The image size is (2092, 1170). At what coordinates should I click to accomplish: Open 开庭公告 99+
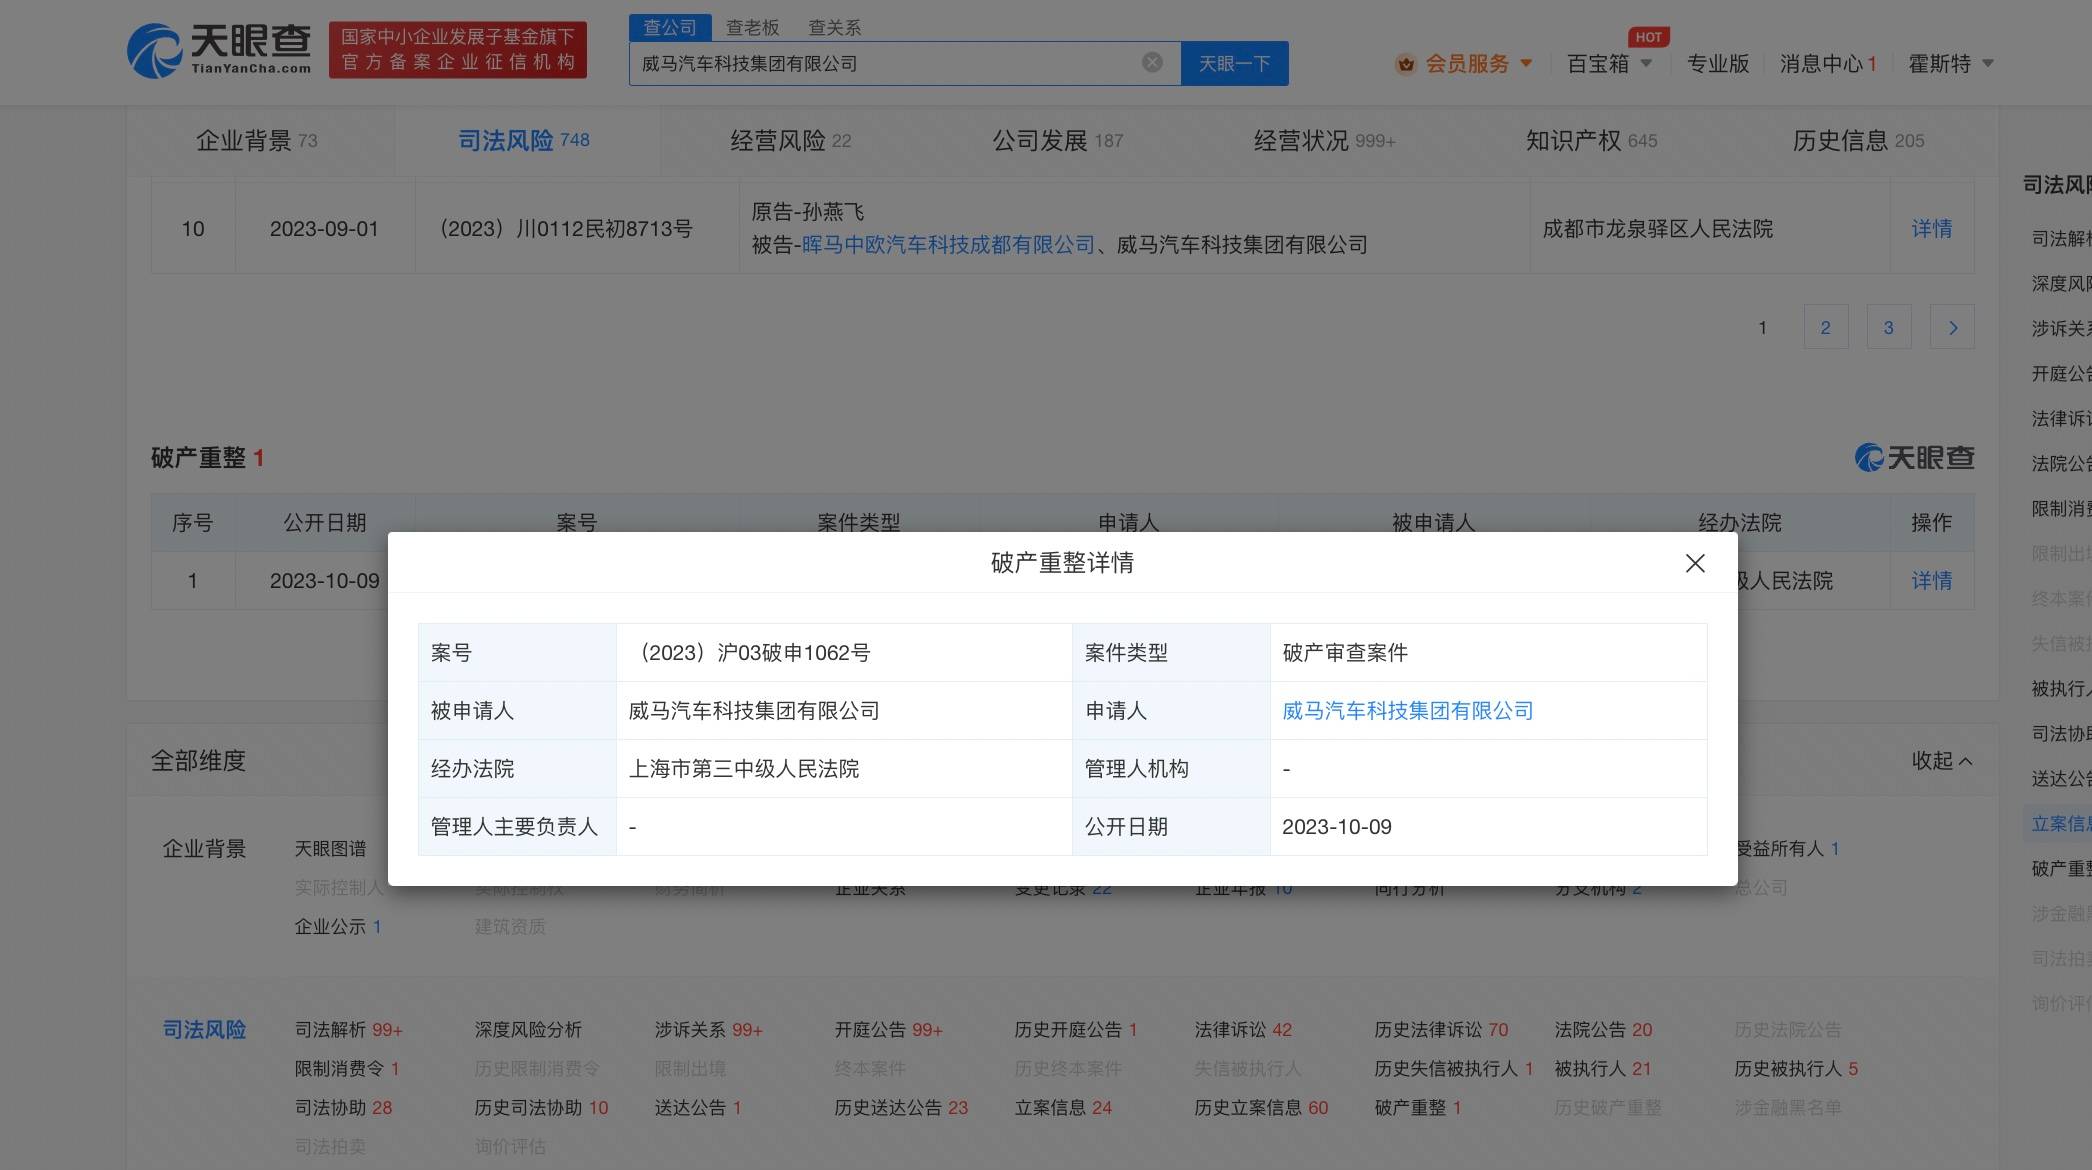point(888,1030)
